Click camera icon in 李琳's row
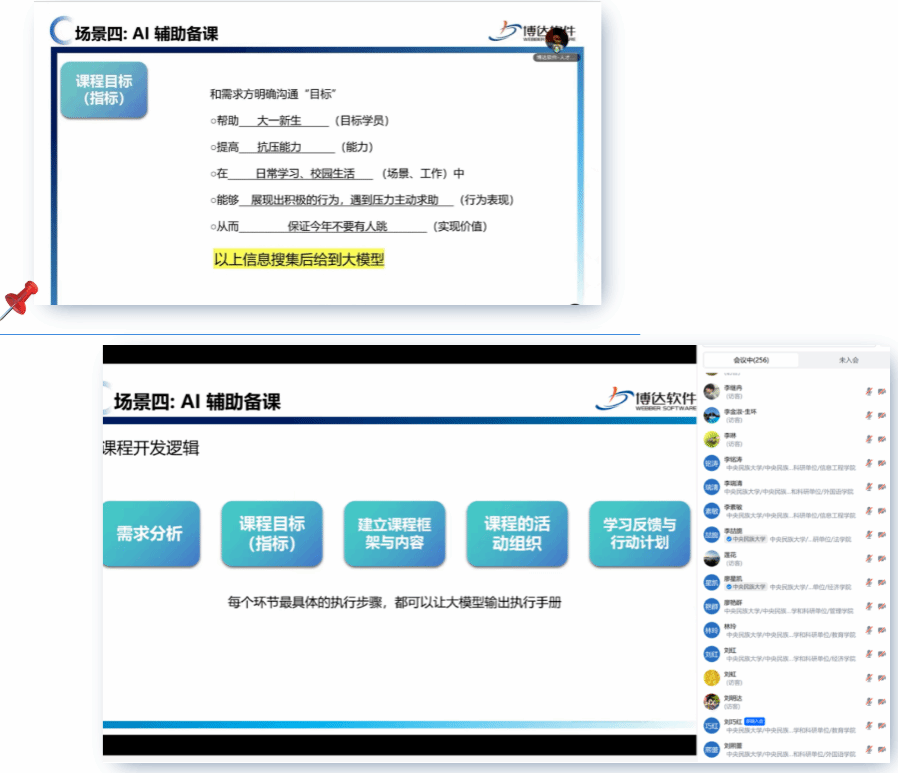 click(x=881, y=439)
